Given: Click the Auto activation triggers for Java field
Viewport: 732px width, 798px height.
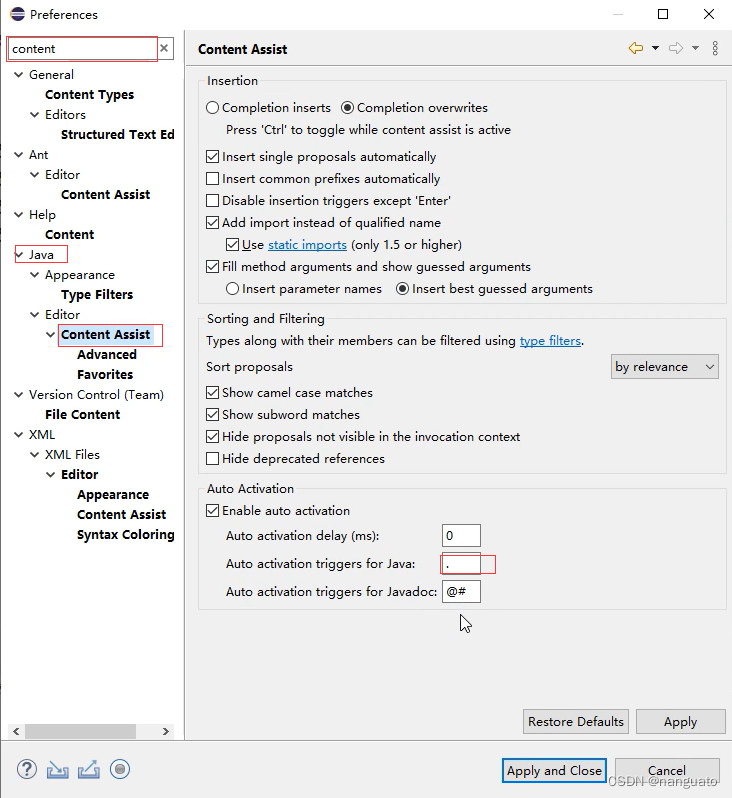Looking at the screenshot, I should pos(461,564).
